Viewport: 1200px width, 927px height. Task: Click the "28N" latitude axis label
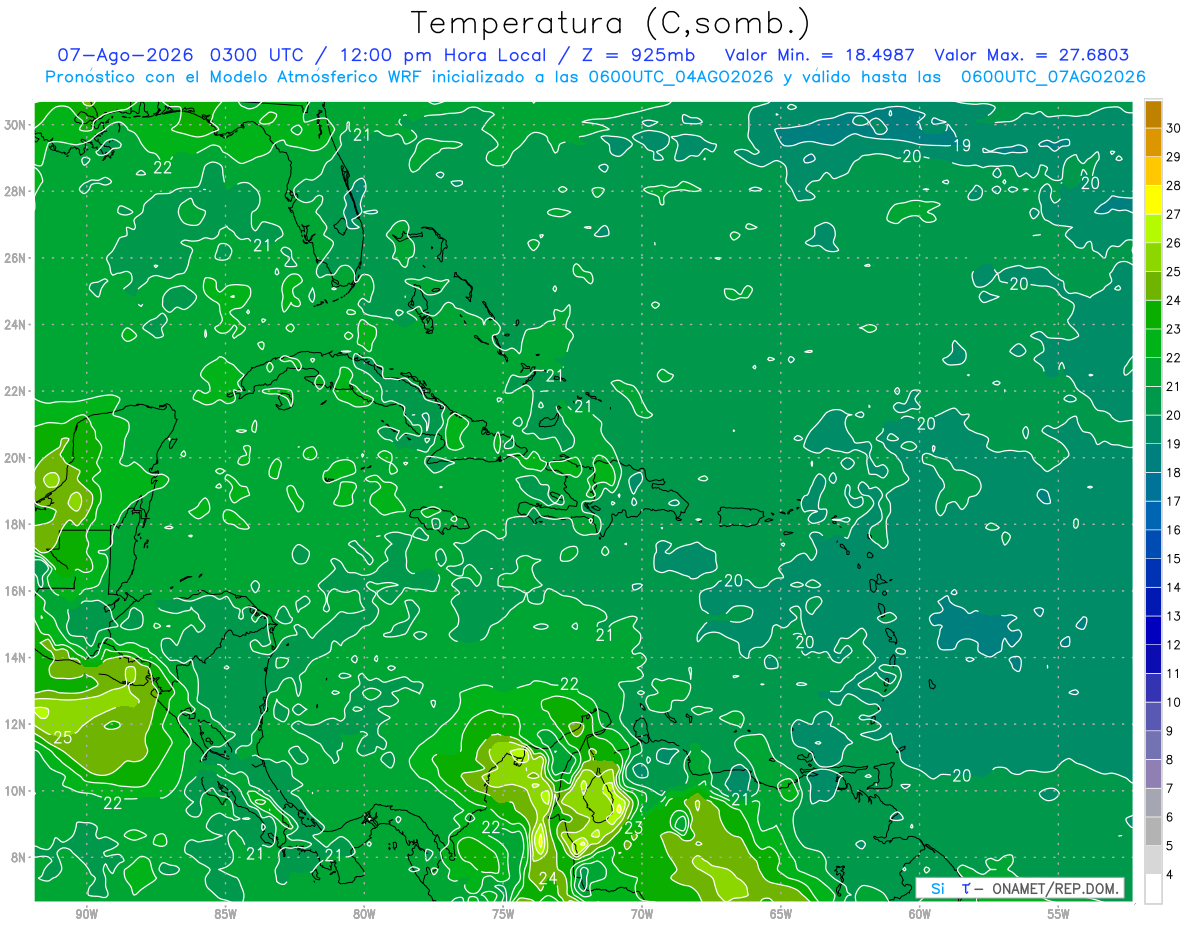coord(16,191)
